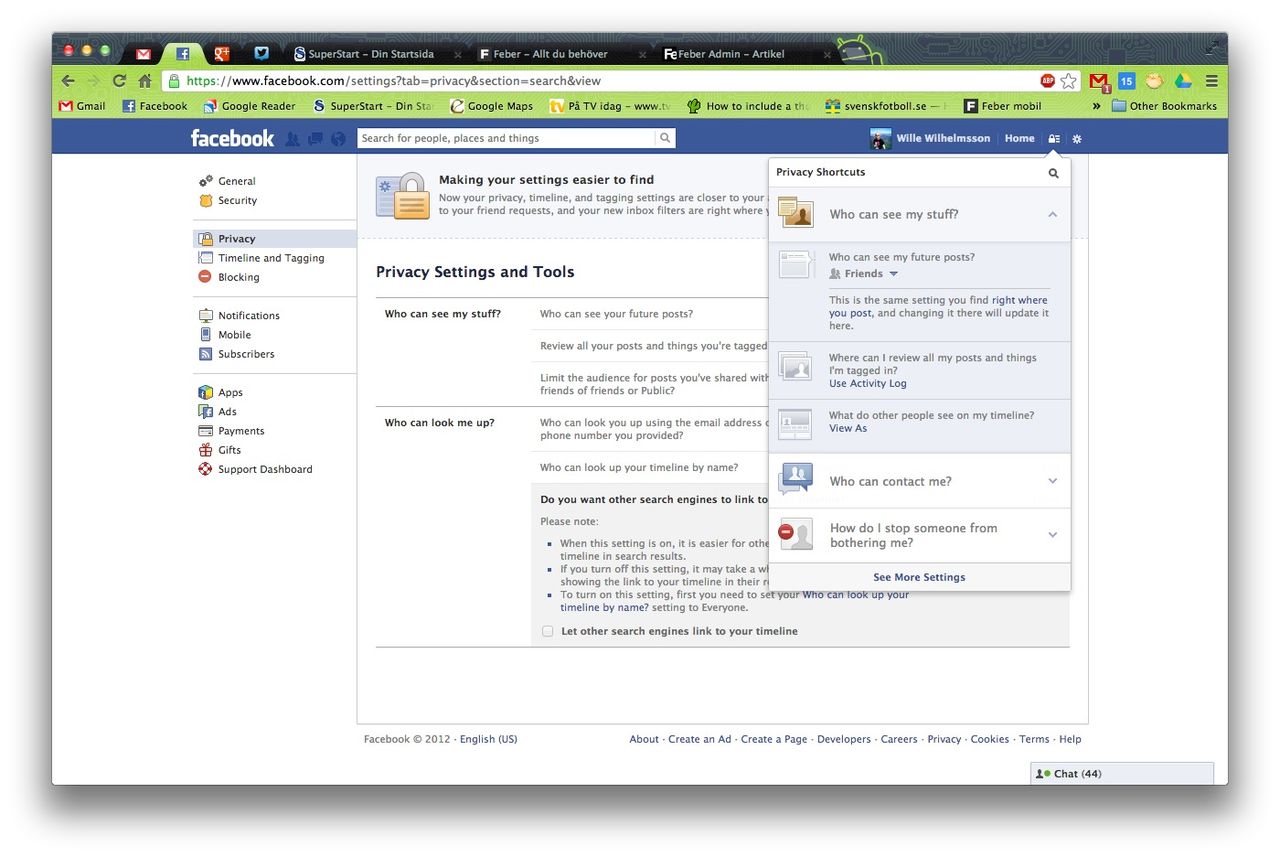Open the Help footer link
This screenshot has width=1280, height=857.
click(x=1070, y=739)
